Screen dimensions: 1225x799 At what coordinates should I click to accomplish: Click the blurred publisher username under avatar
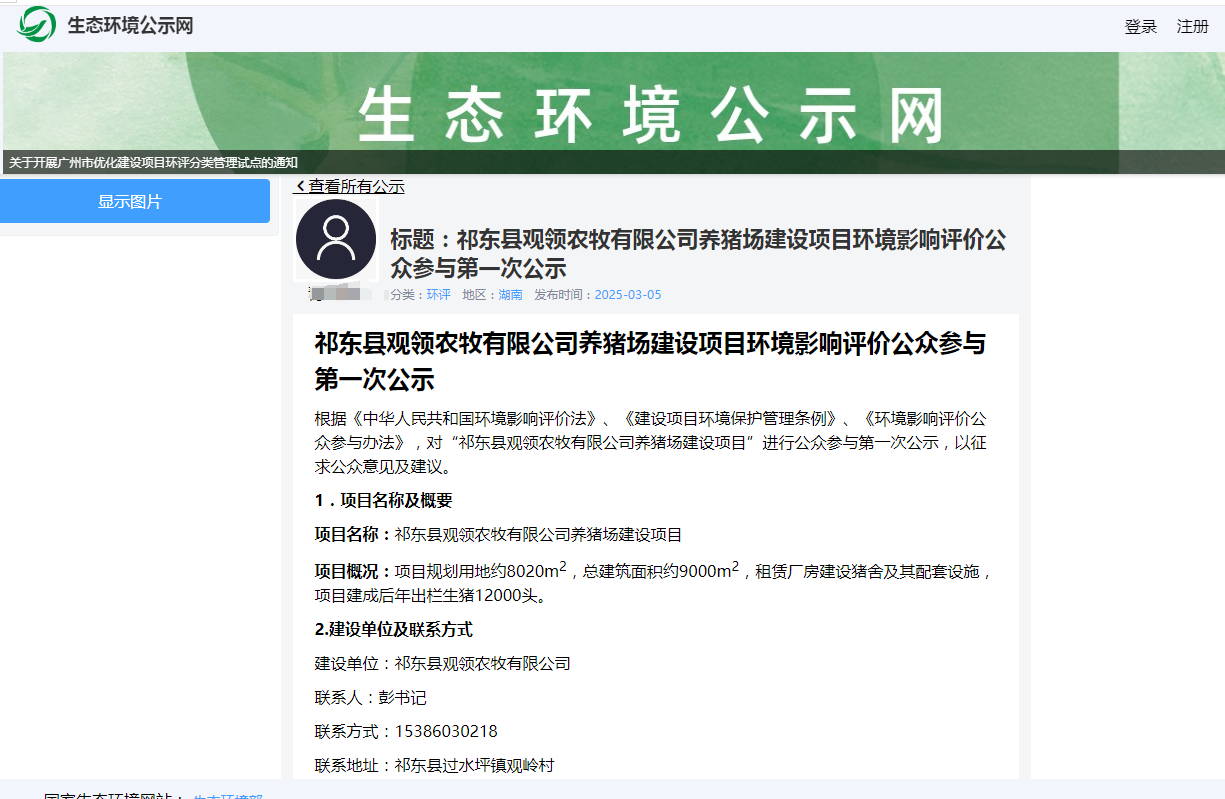tap(340, 294)
